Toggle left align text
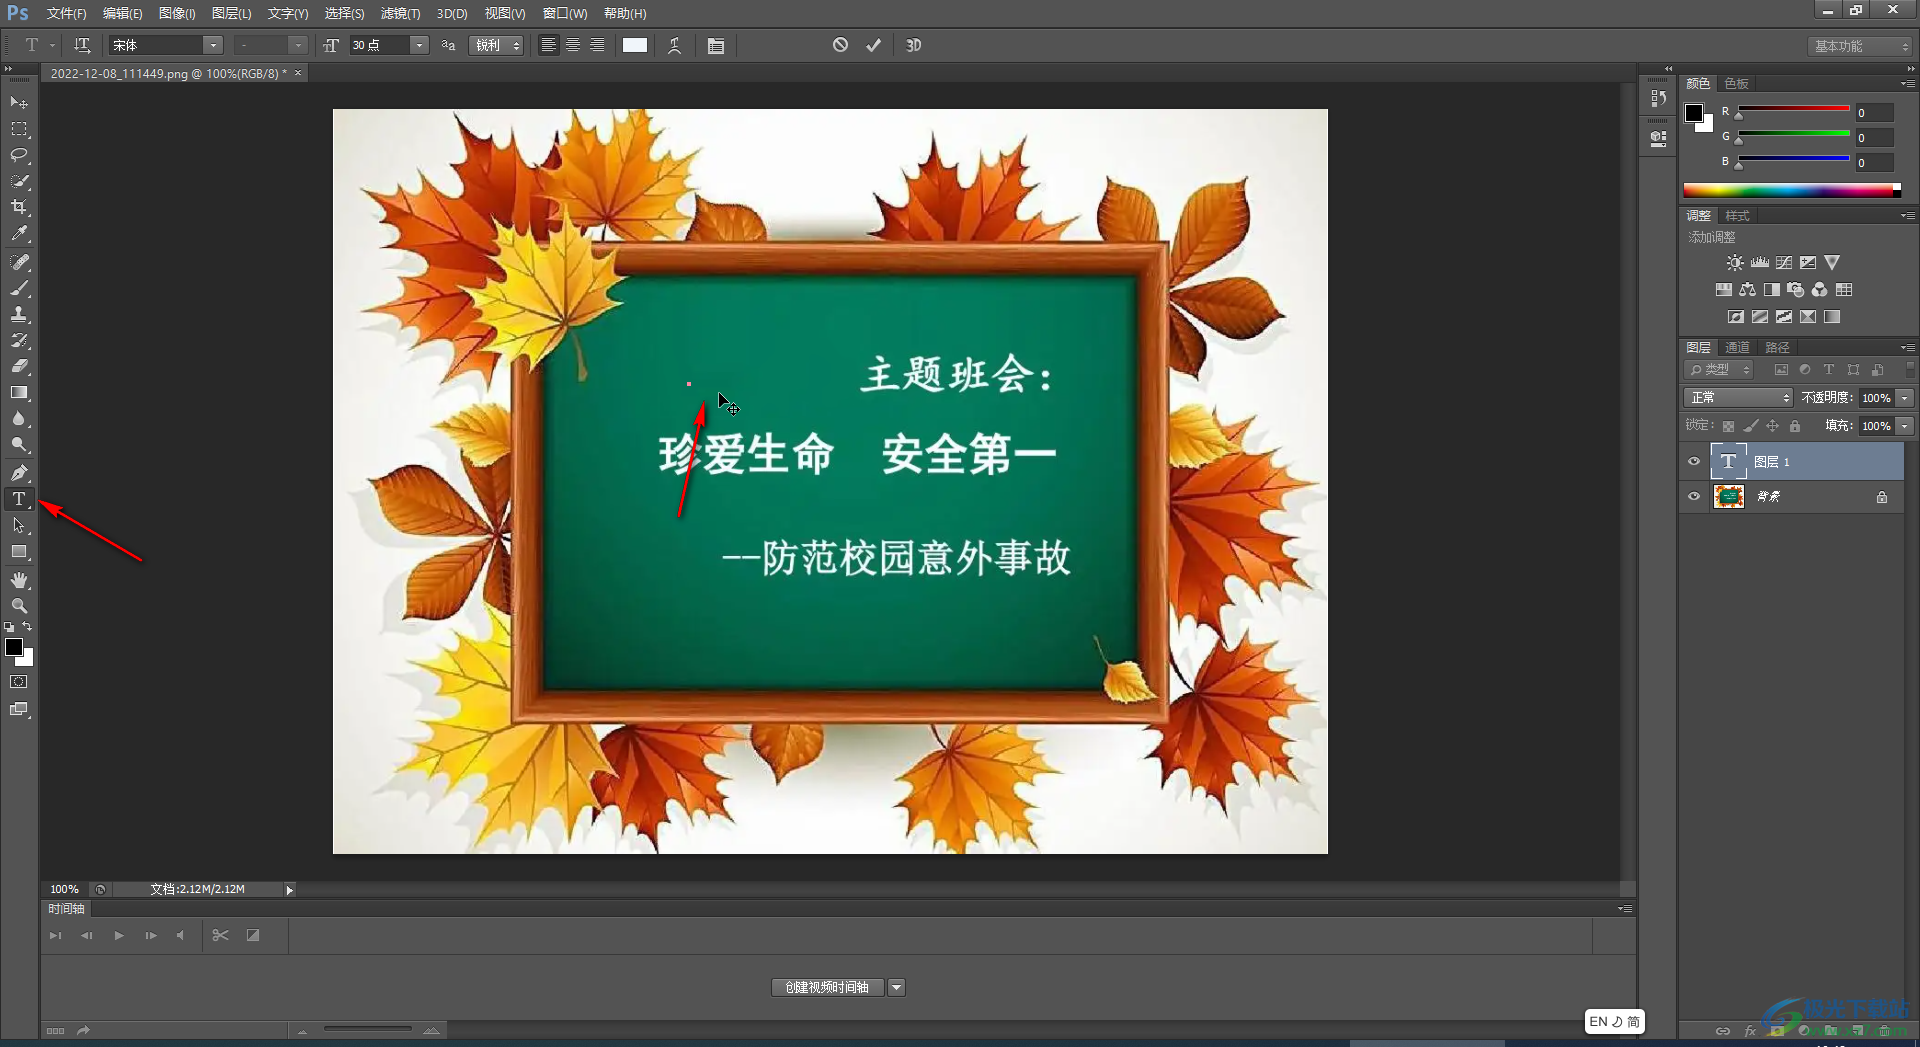The height and width of the screenshot is (1047, 1920). pos(548,45)
